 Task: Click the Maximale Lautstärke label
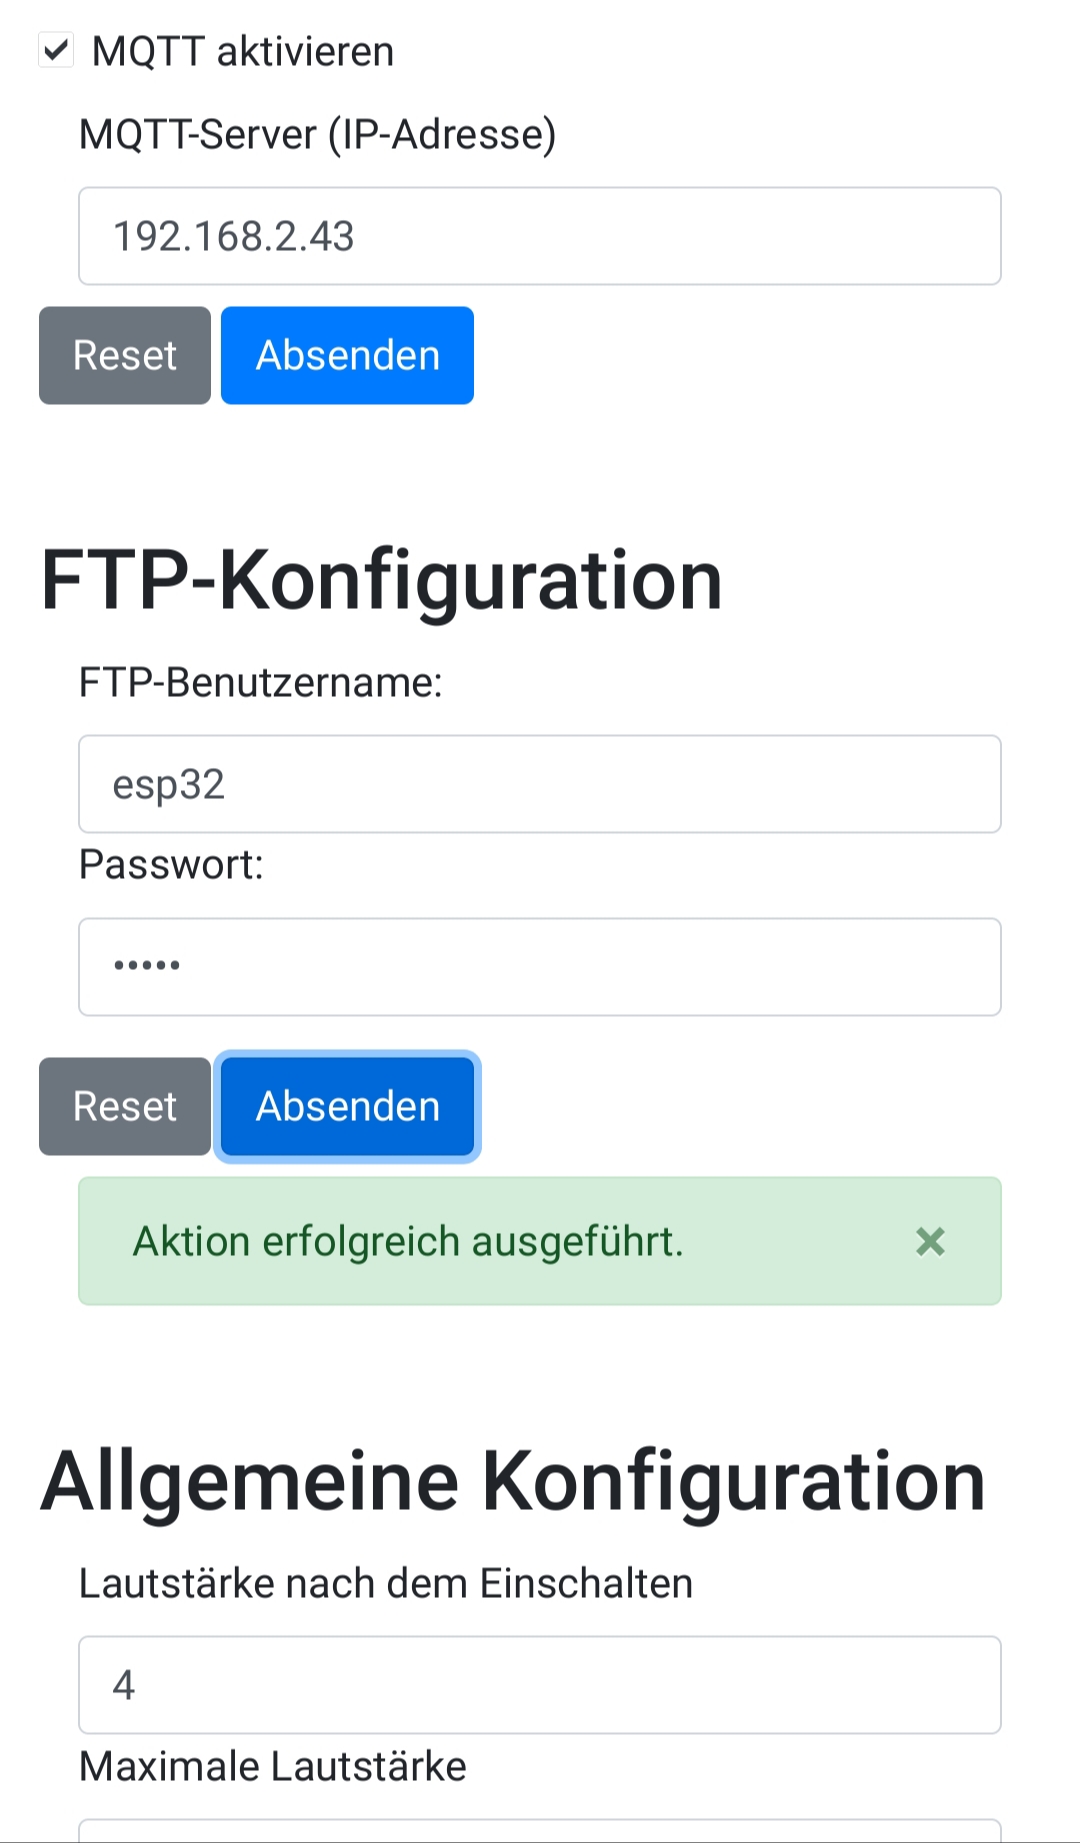(x=273, y=1766)
